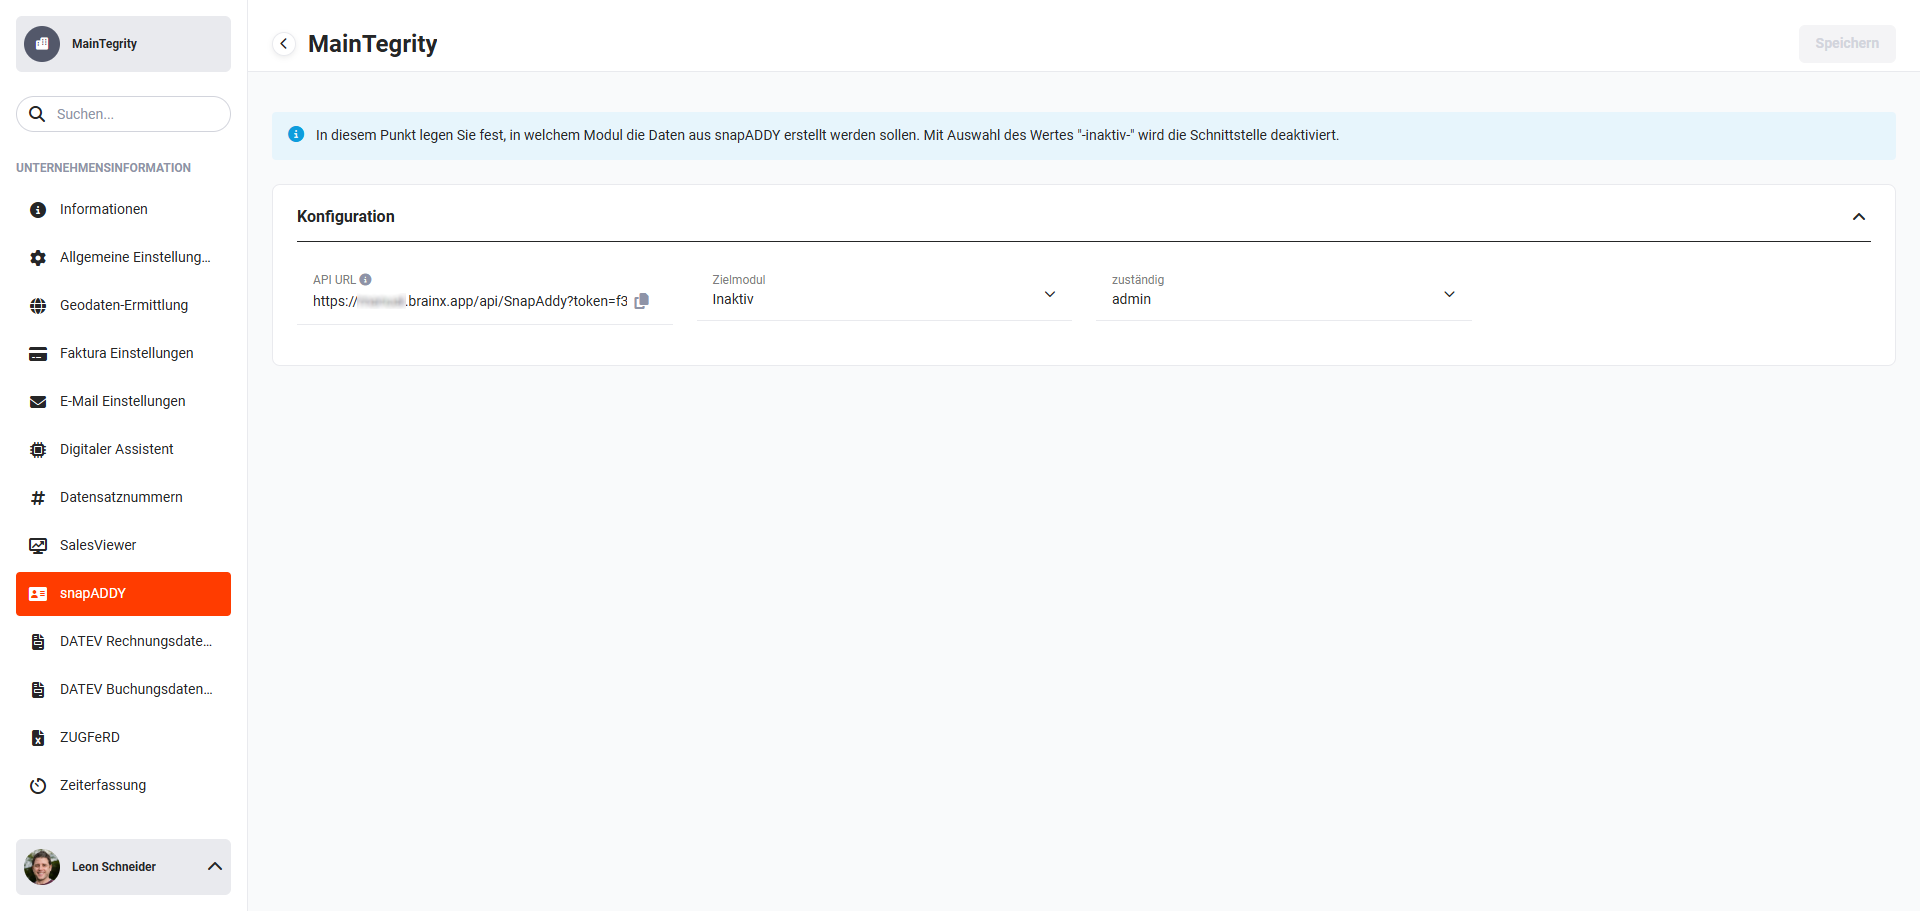The image size is (1920, 911).
Task: Open Datensatznummern settings
Action: click(x=124, y=498)
